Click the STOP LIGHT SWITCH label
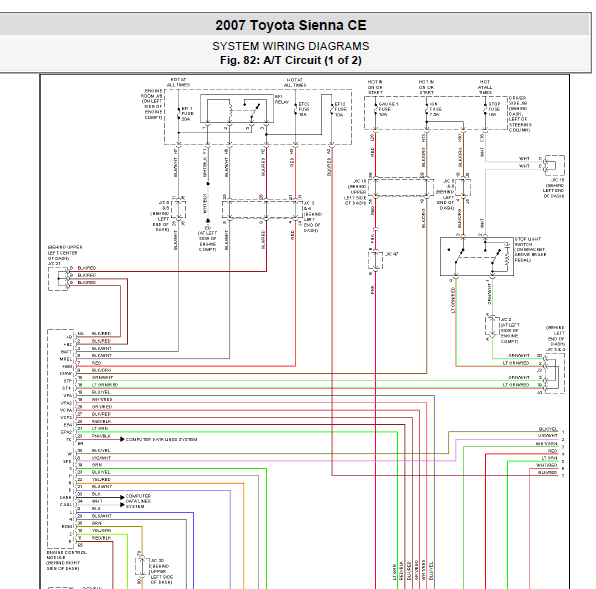Viewport: 596px width, 589px height. pos(531,250)
